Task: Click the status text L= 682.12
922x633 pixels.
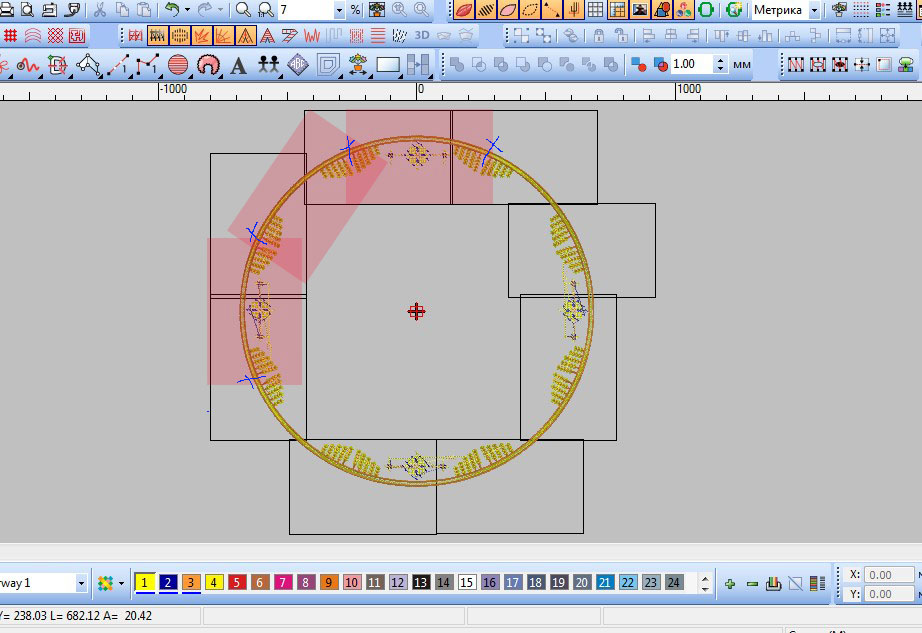Action: point(75,616)
